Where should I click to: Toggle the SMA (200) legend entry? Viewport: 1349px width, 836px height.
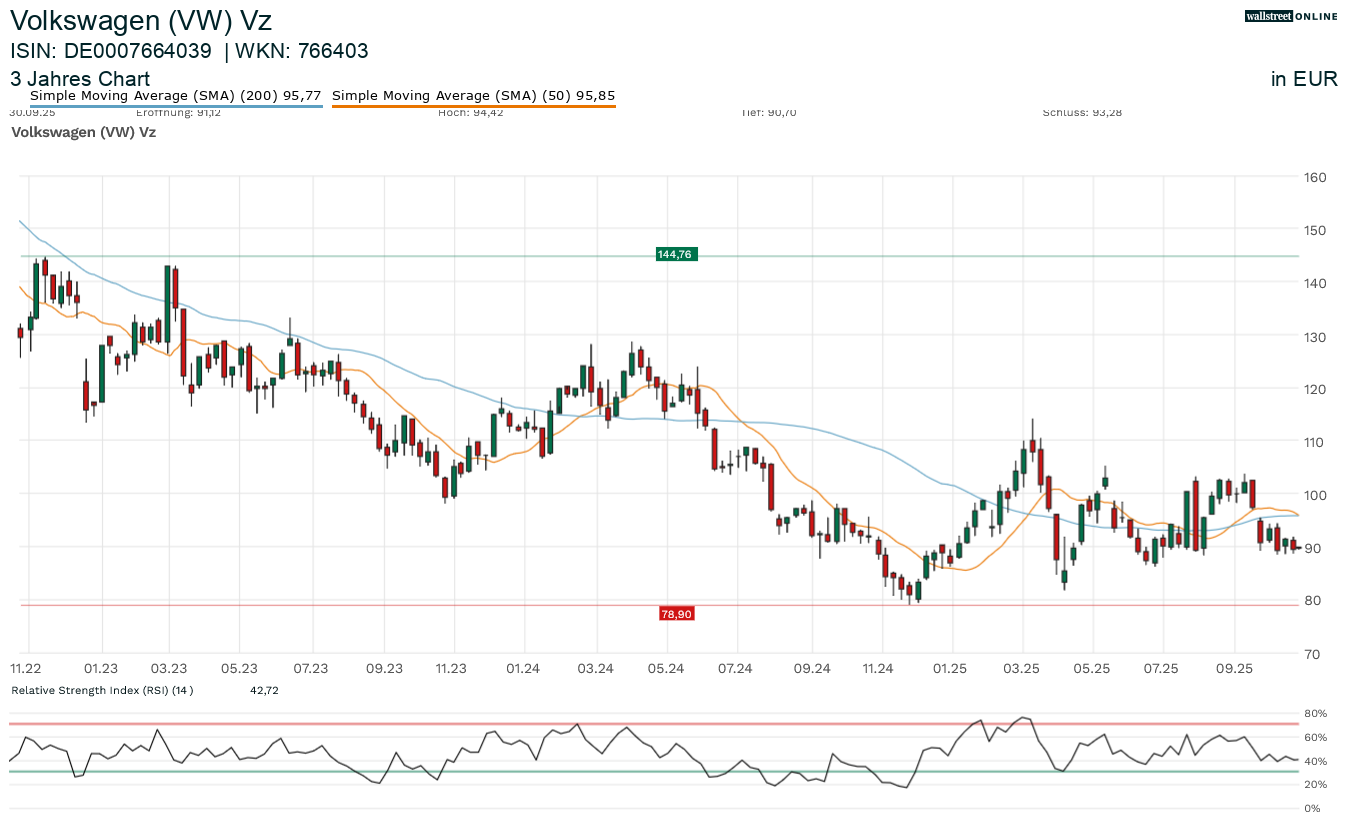click(176, 96)
